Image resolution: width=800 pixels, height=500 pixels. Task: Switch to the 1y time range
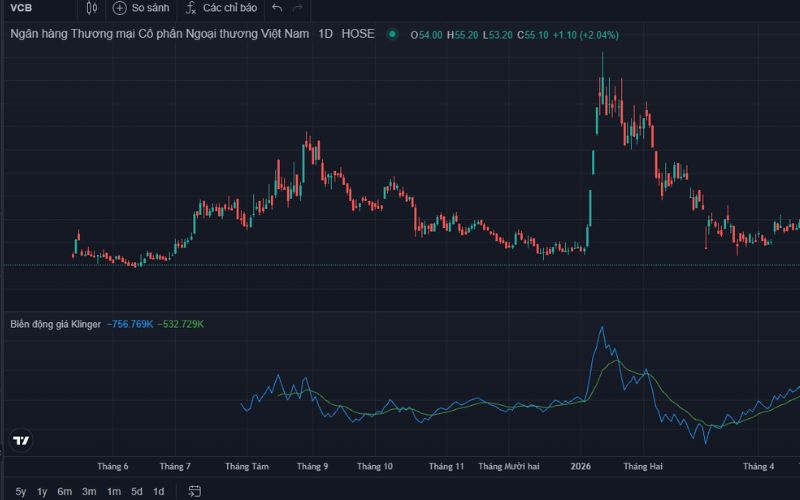tap(42, 491)
